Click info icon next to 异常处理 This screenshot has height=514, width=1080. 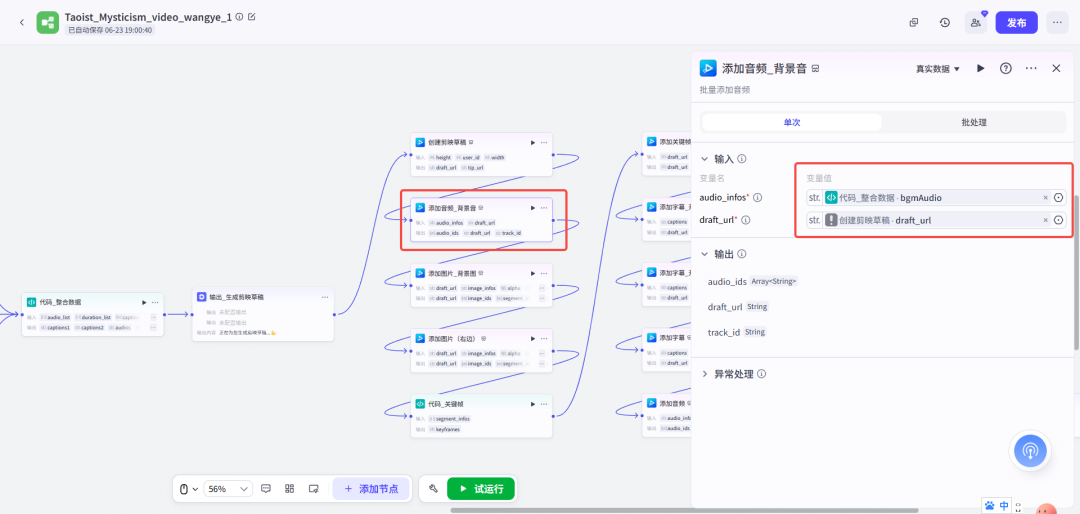click(762, 374)
